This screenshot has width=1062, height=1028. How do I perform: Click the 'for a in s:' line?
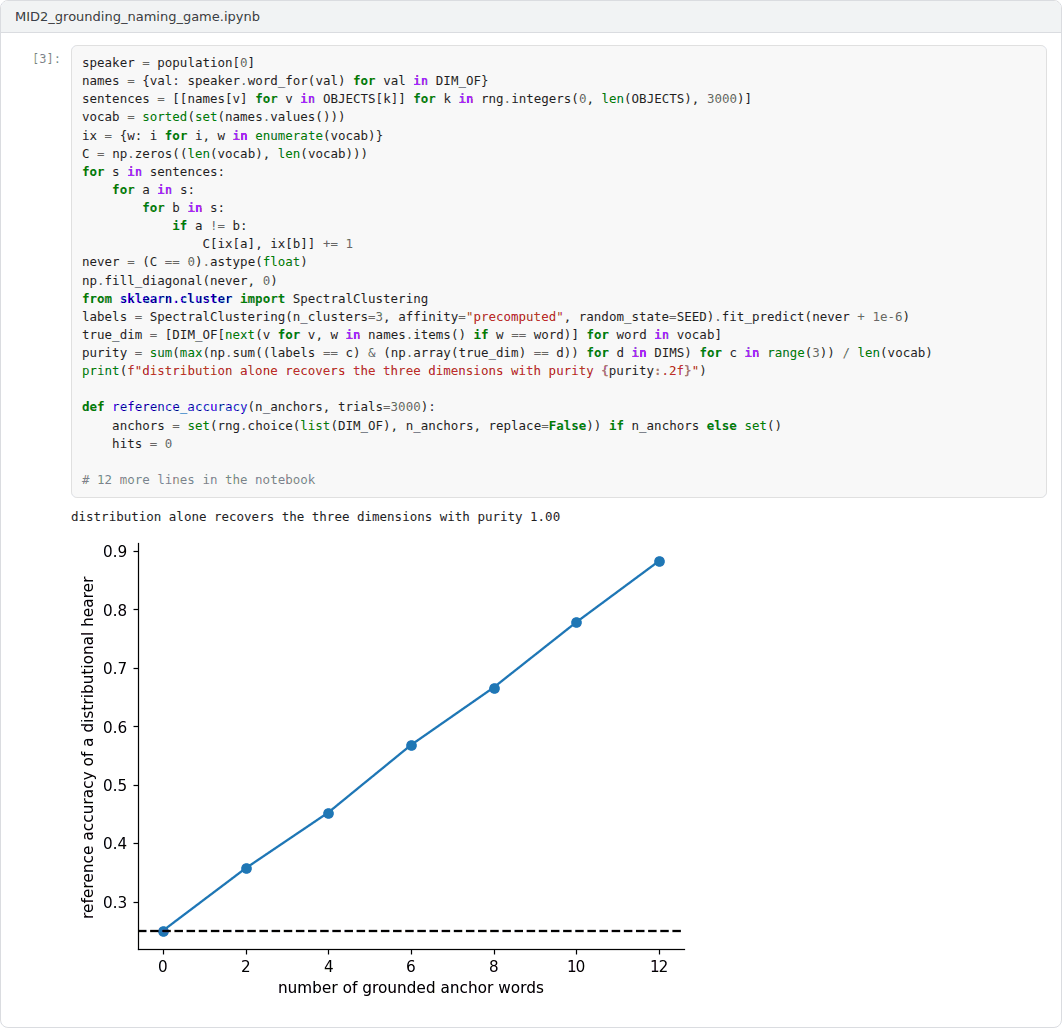[153, 190]
